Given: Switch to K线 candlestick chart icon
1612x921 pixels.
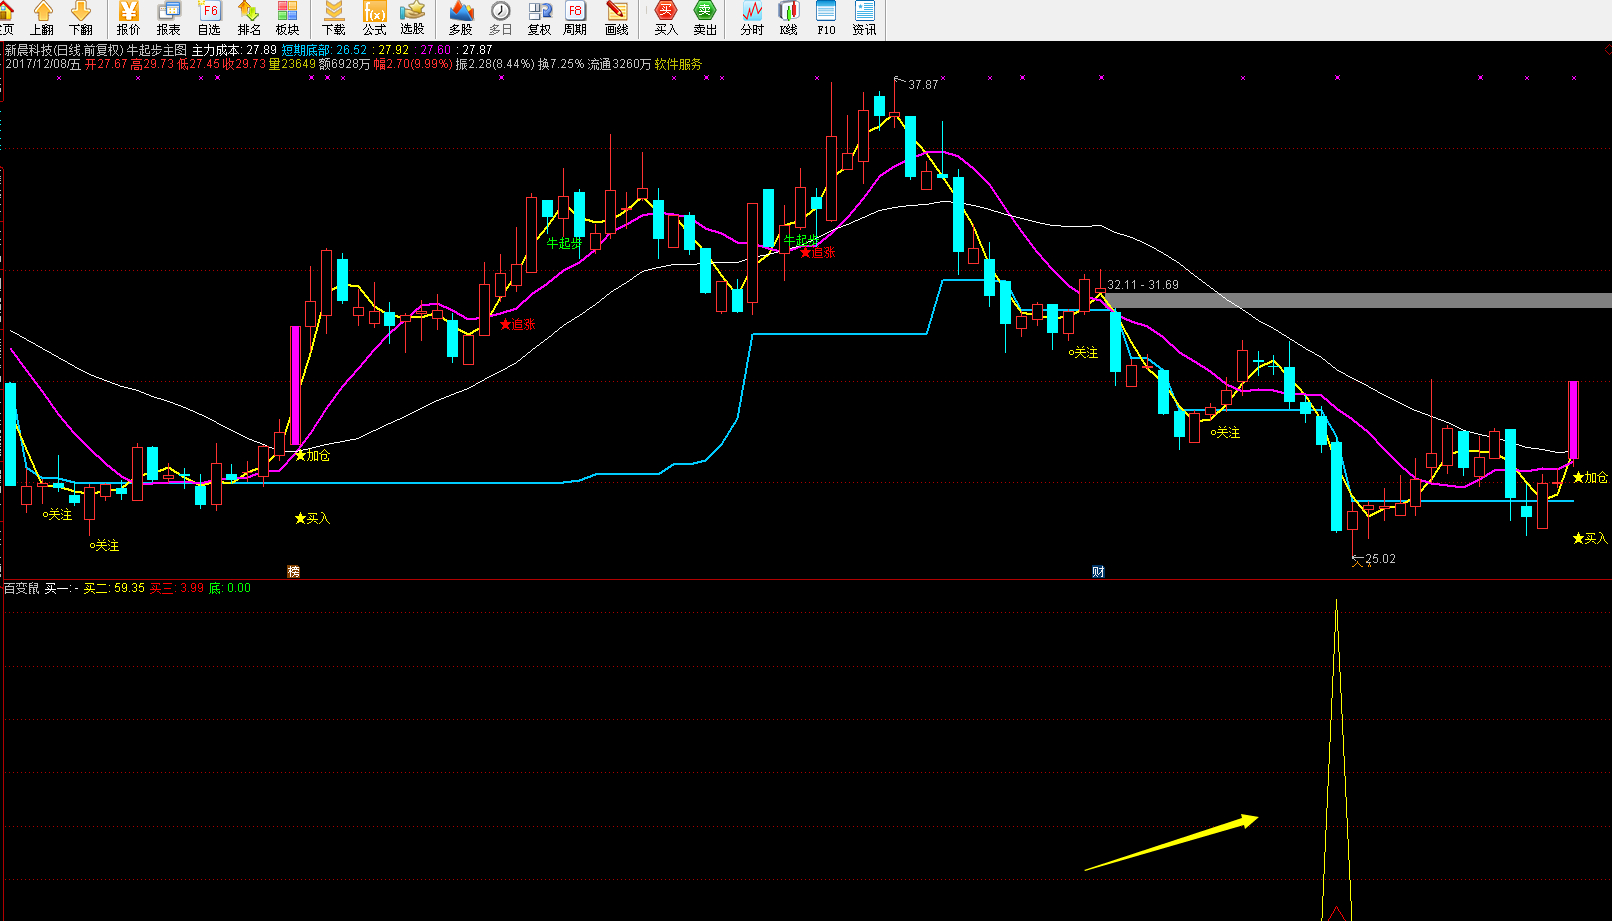Looking at the screenshot, I should 789,19.
